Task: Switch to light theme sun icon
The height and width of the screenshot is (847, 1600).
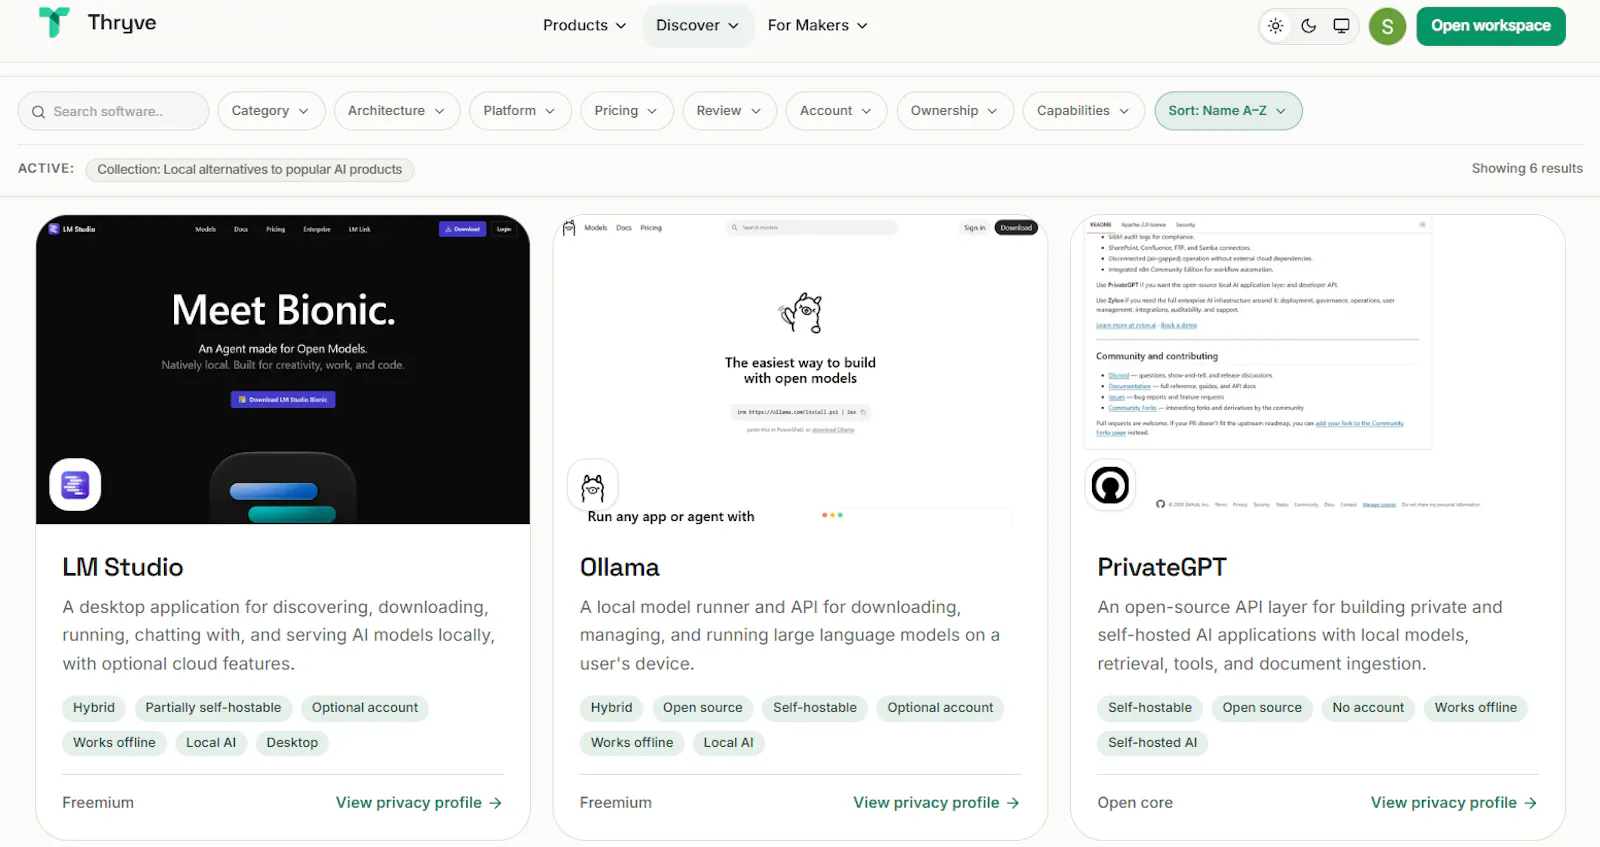Action: coord(1275,26)
